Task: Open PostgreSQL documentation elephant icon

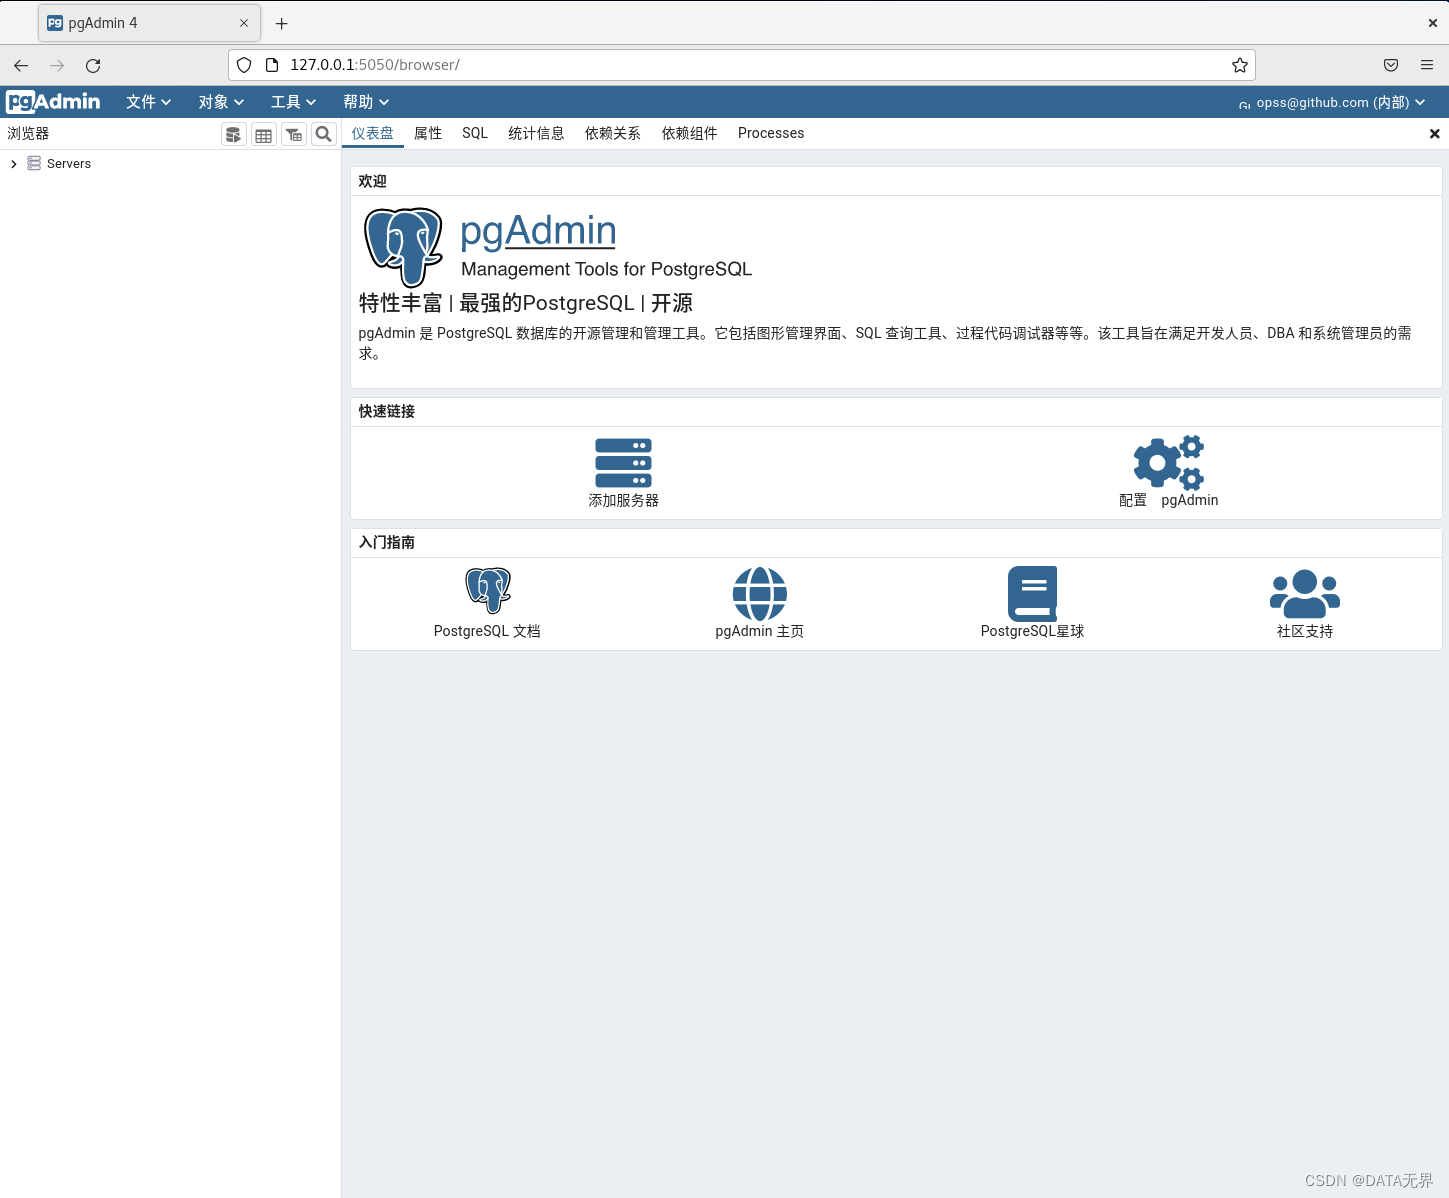Action: click(x=488, y=590)
